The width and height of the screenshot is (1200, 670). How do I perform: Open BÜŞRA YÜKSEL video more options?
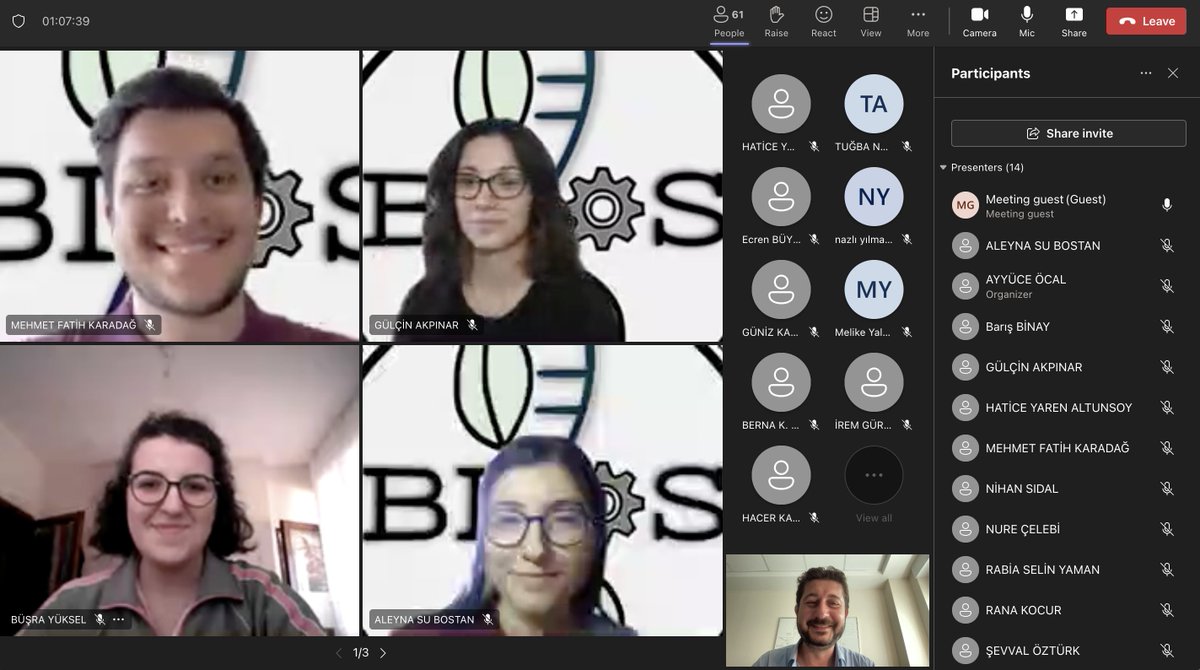coord(118,619)
